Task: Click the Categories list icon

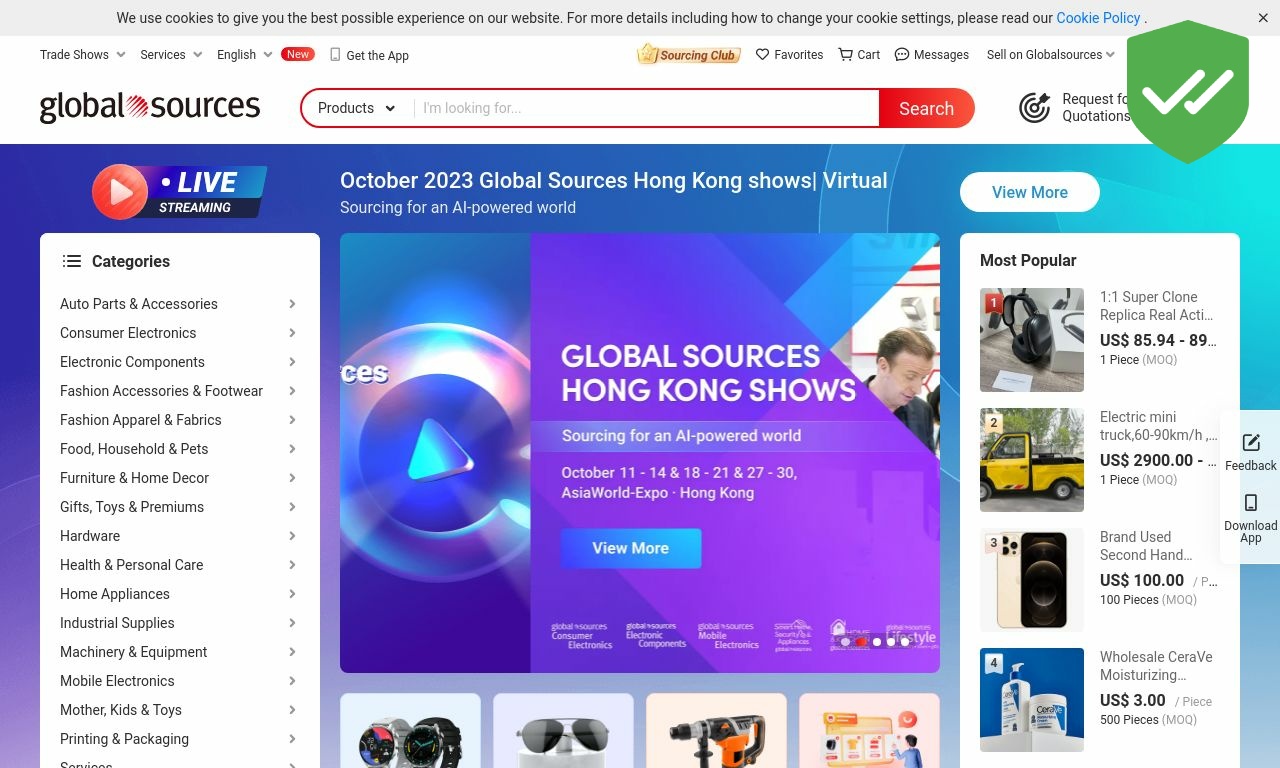Action: (x=72, y=261)
